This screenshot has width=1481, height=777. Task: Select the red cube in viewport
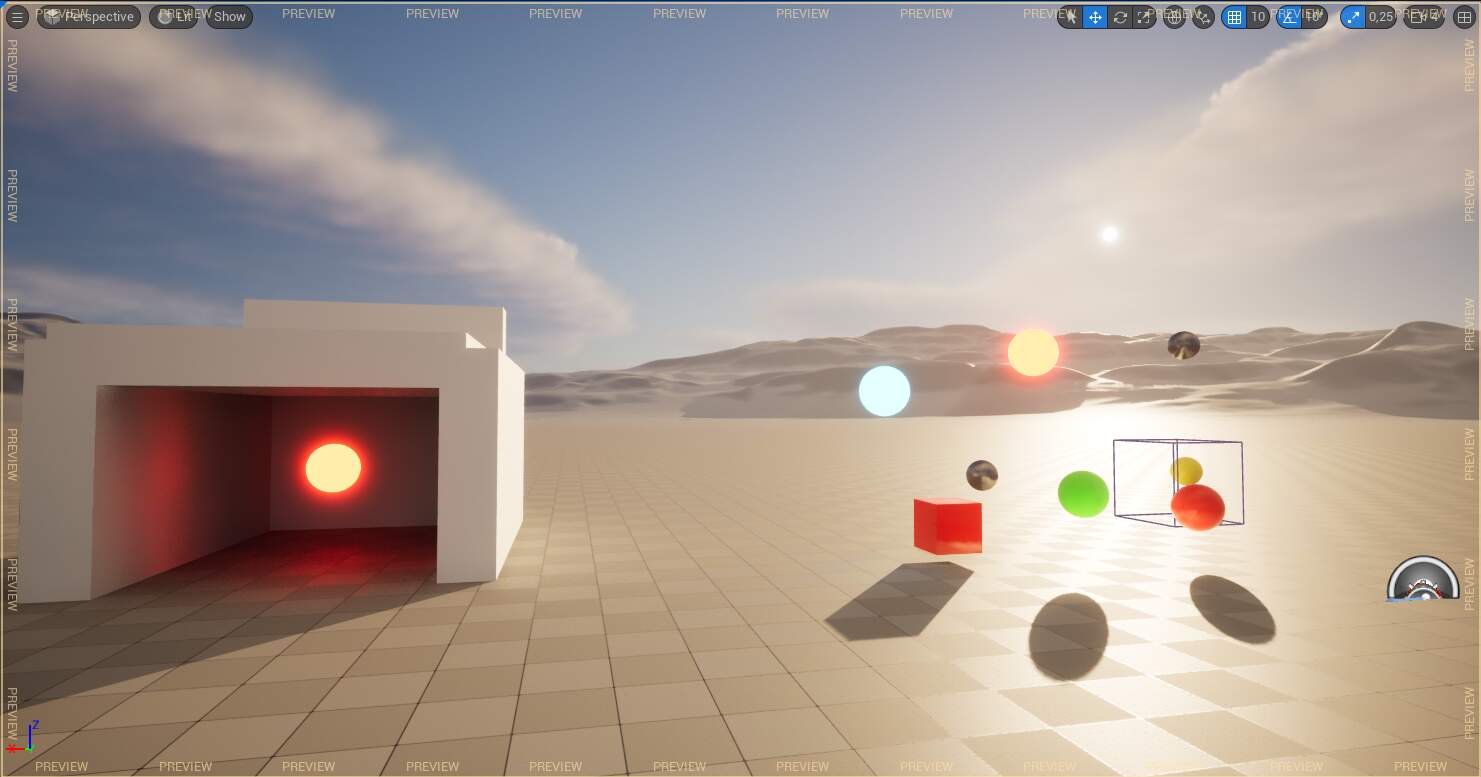point(947,526)
